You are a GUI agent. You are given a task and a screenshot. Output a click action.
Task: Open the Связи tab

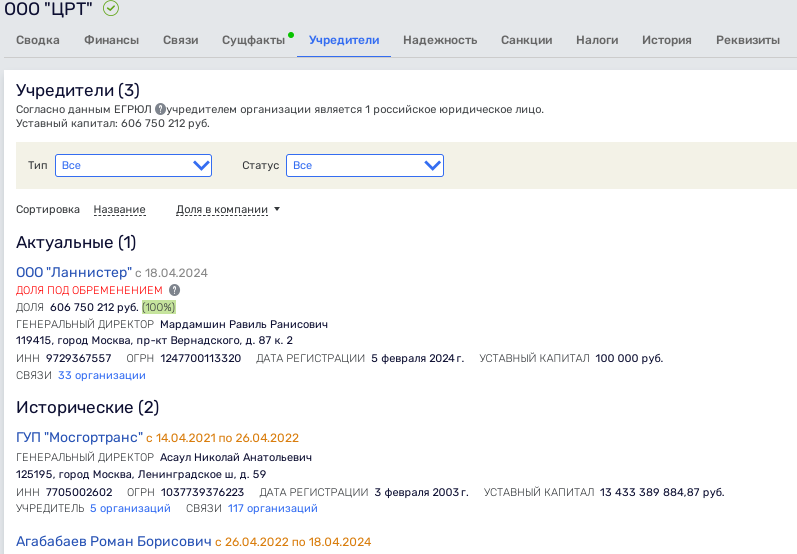point(180,40)
